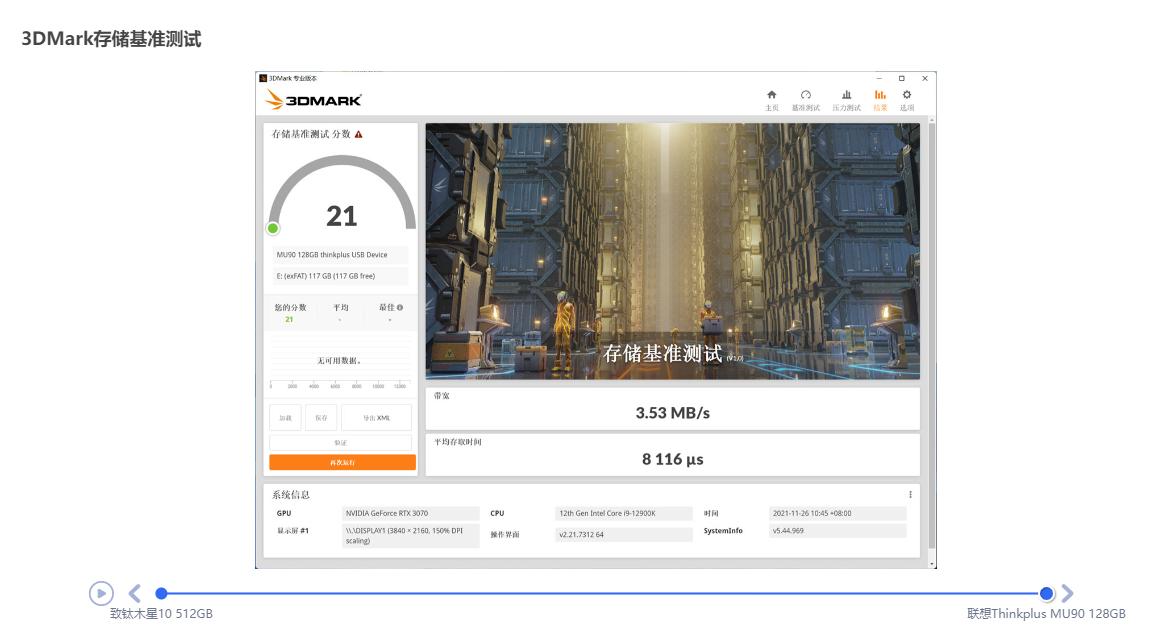Click the 3DMark logo in header
The image size is (1156, 641).
coord(313,100)
